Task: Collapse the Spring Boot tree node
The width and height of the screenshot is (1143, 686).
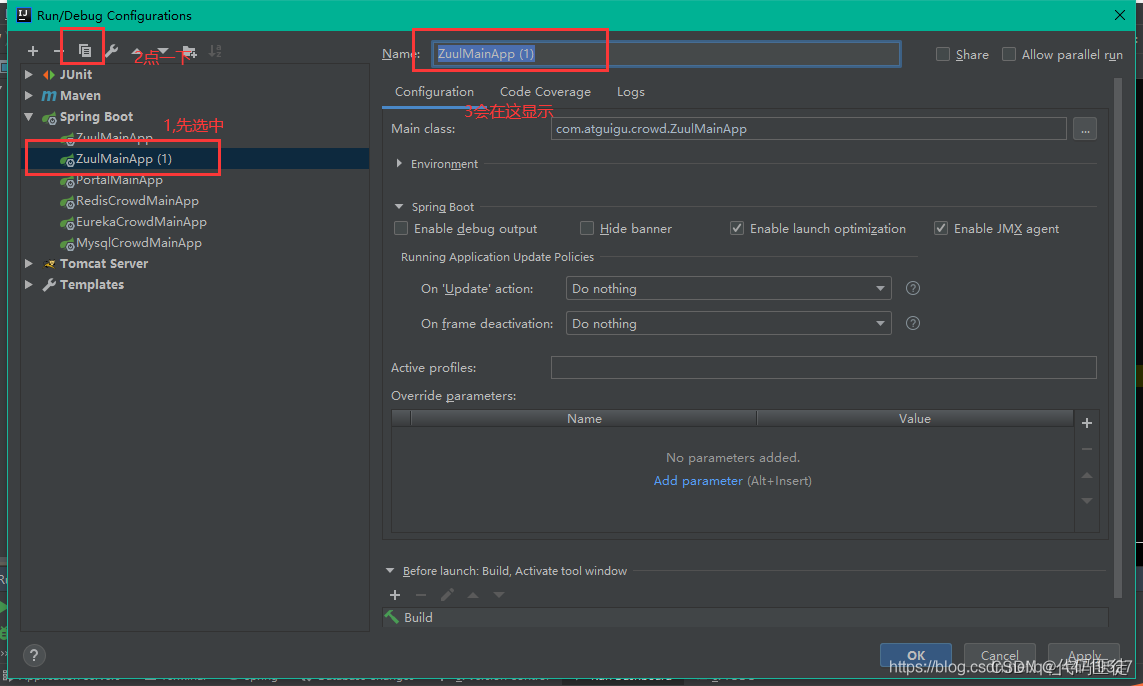Action: point(28,117)
